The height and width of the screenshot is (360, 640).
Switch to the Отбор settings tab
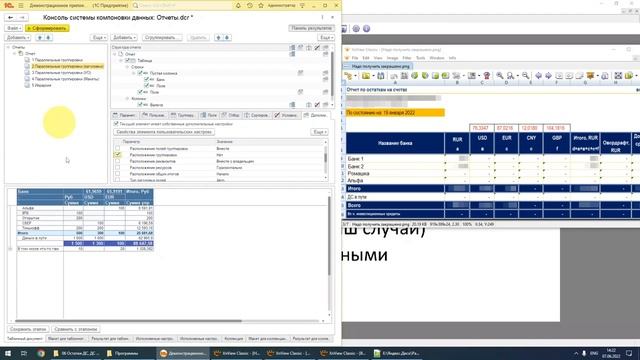231,116
